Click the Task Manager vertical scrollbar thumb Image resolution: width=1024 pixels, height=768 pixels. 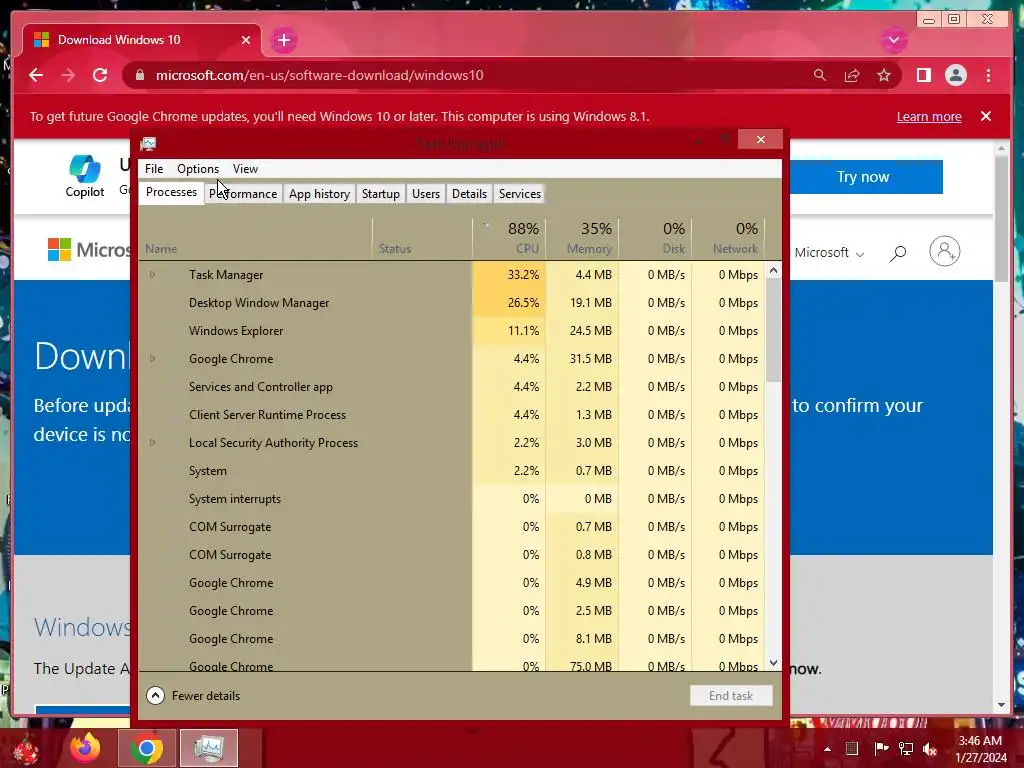point(773,330)
